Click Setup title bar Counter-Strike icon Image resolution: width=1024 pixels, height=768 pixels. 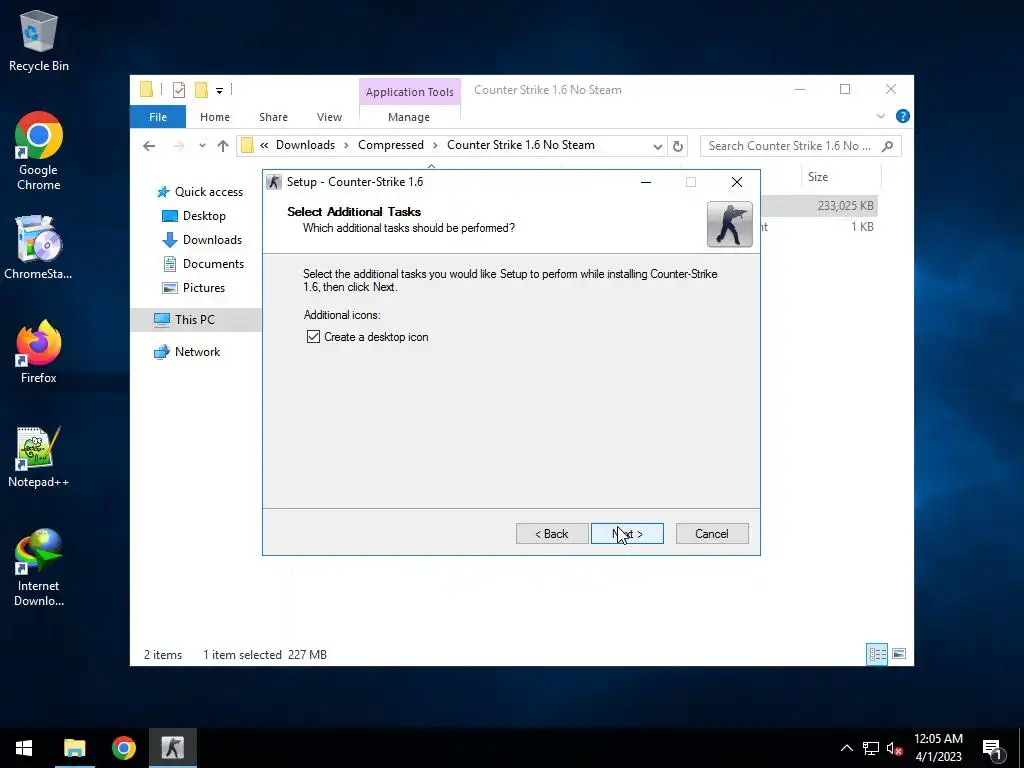coord(274,182)
